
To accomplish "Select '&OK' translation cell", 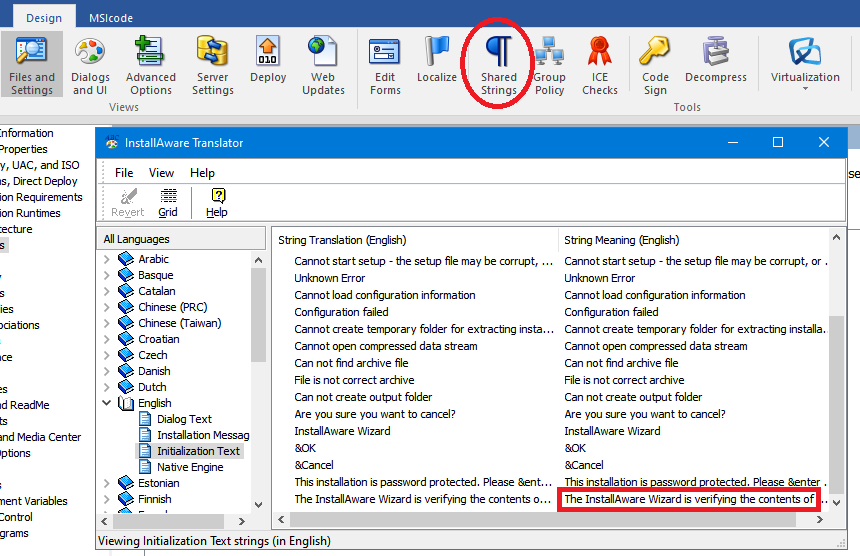I will tap(305, 448).
